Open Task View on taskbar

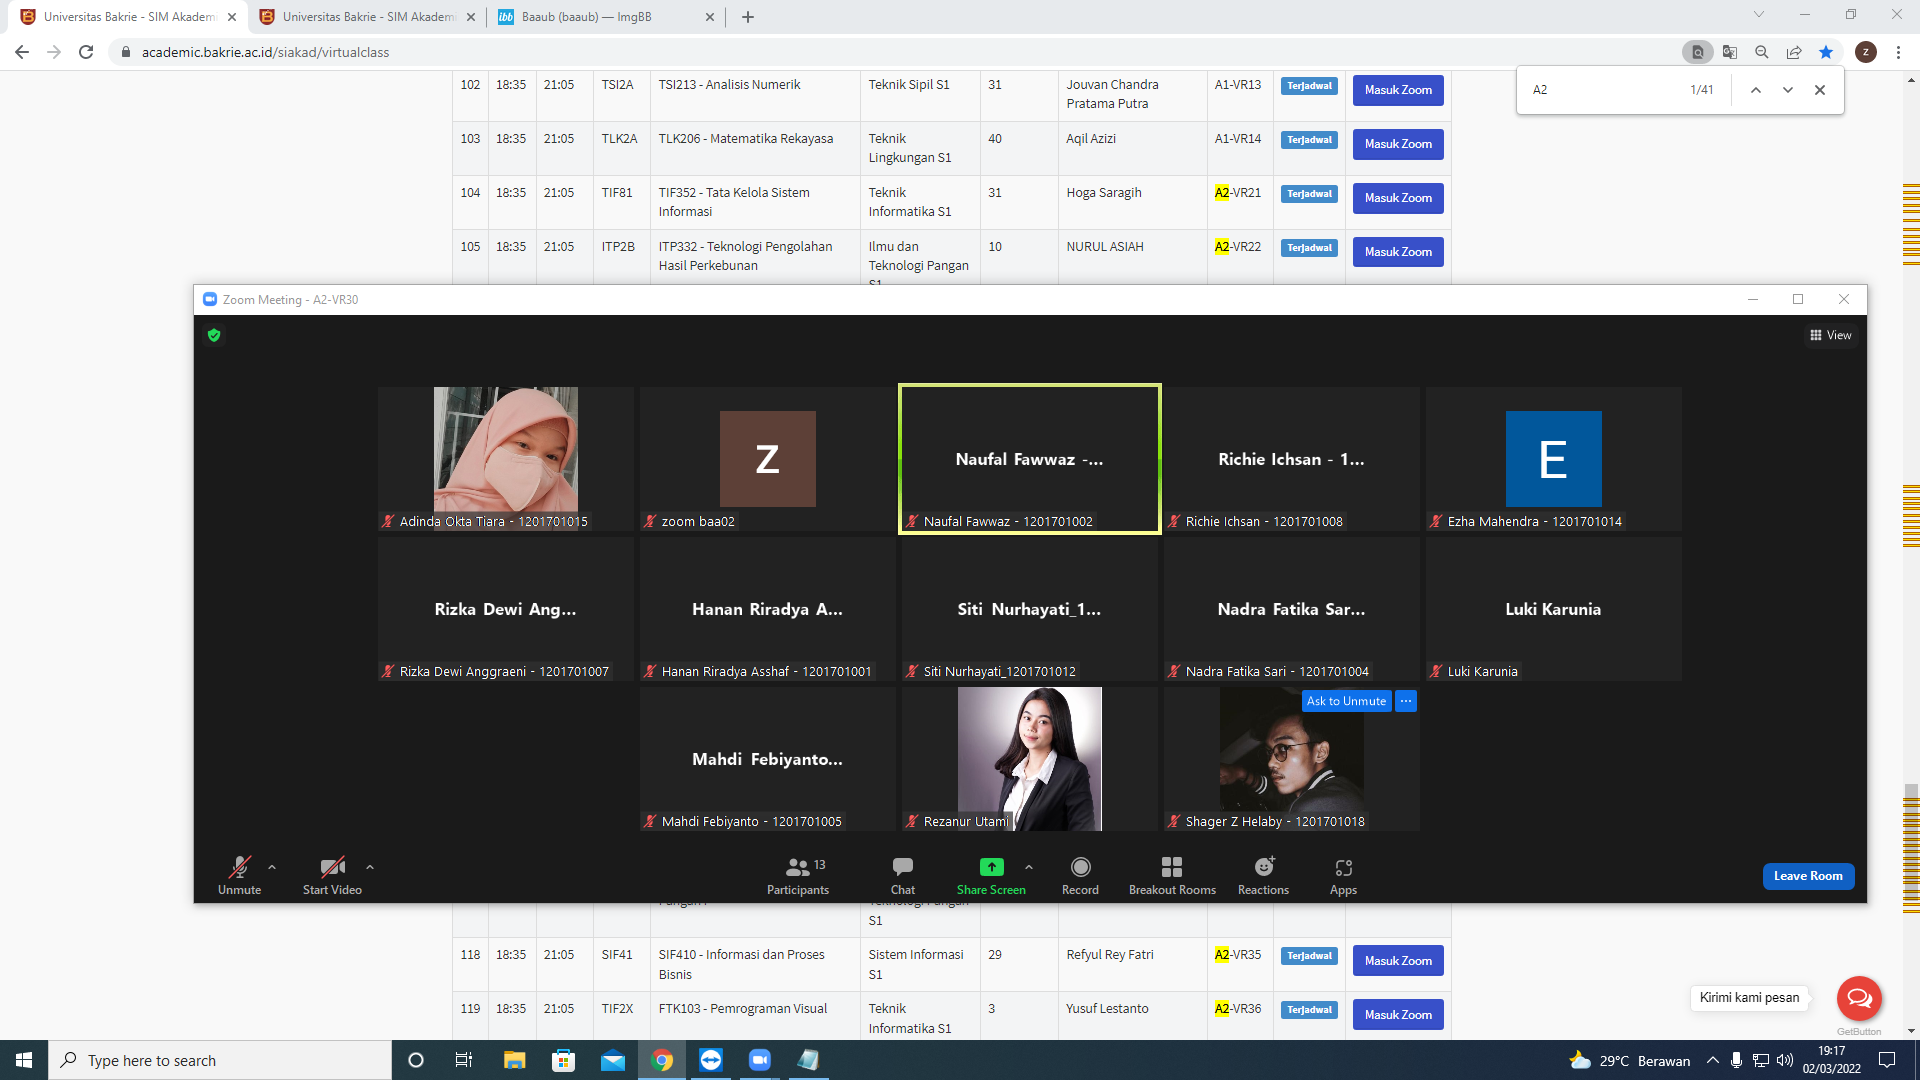(x=463, y=1060)
